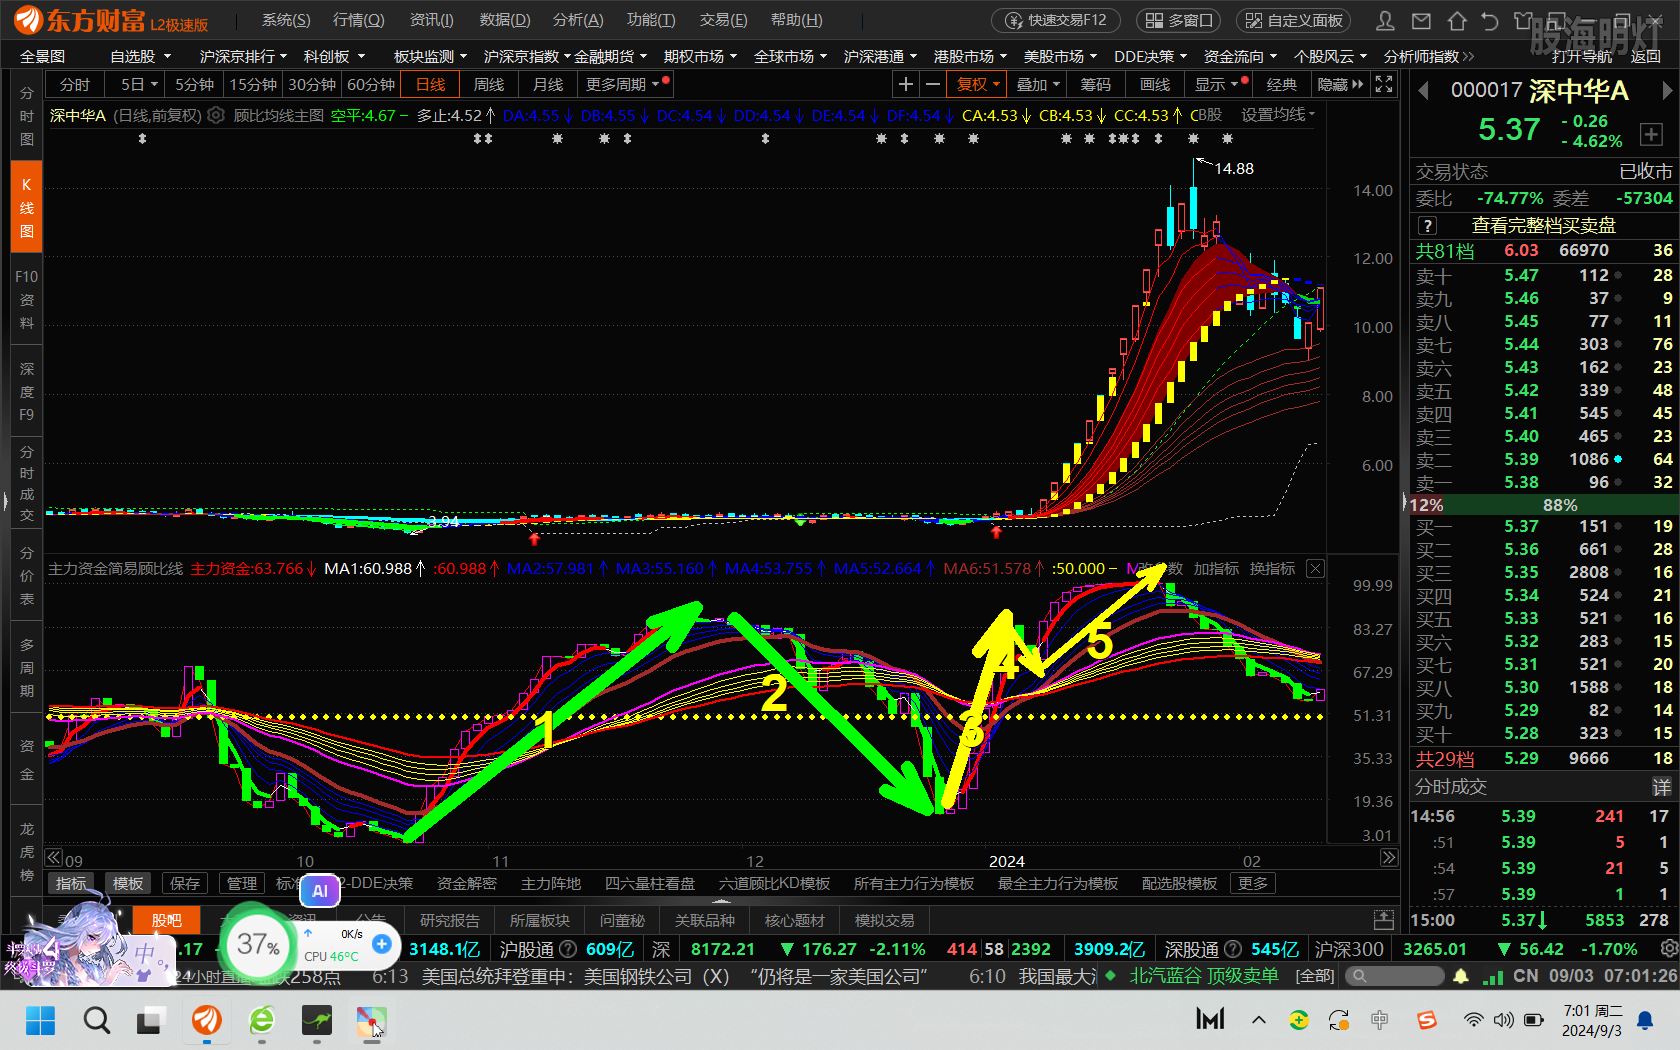Go to the home page icon
Image resolution: width=1680 pixels, height=1050 pixels.
1457,20
